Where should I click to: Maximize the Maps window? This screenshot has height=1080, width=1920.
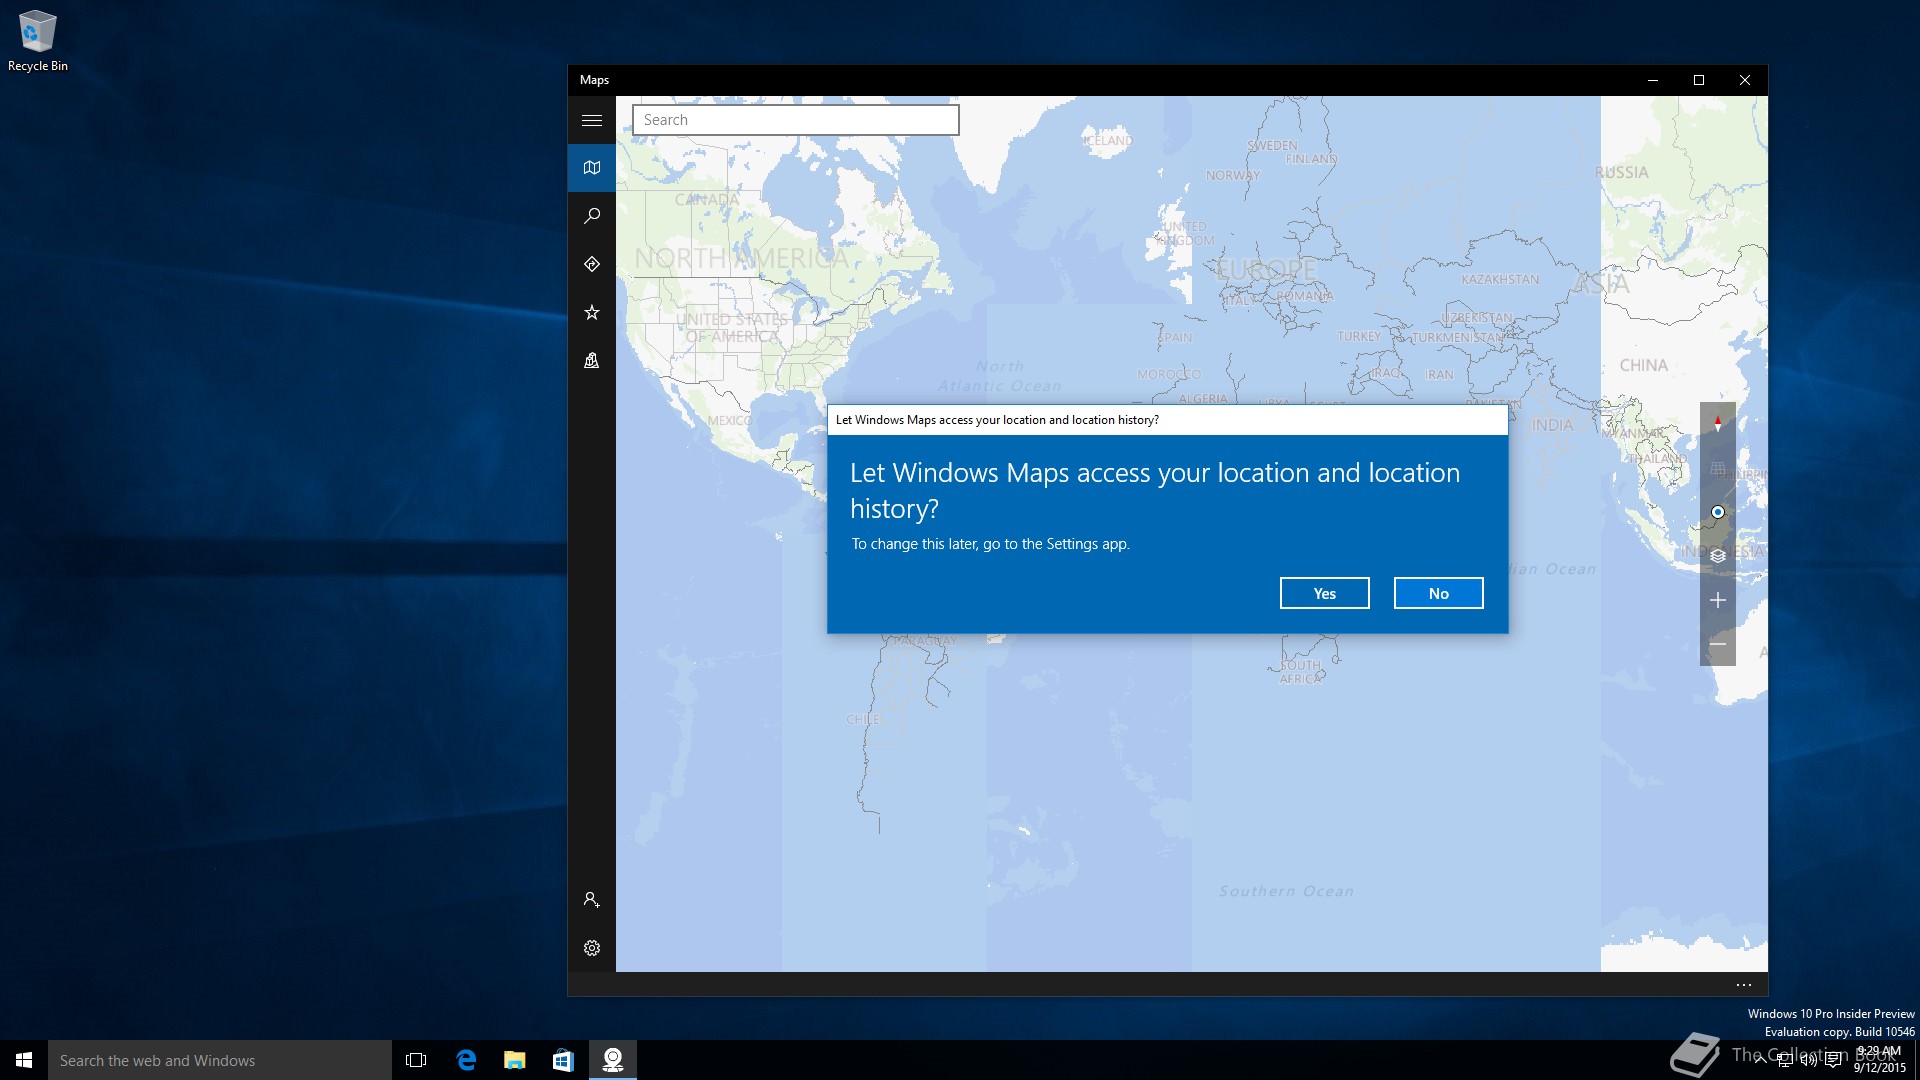tap(1699, 80)
